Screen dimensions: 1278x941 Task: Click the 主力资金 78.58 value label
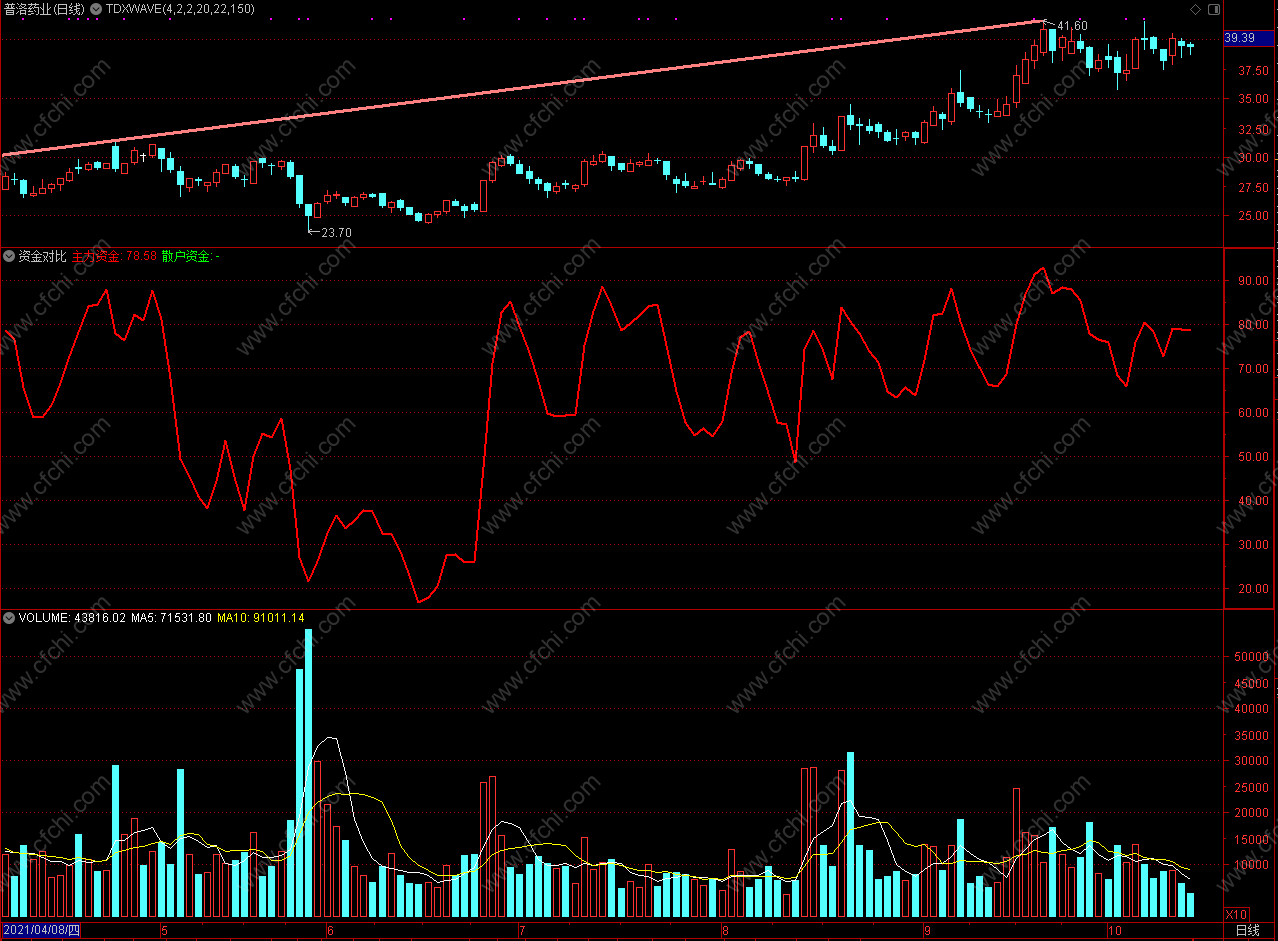[x=114, y=257]
